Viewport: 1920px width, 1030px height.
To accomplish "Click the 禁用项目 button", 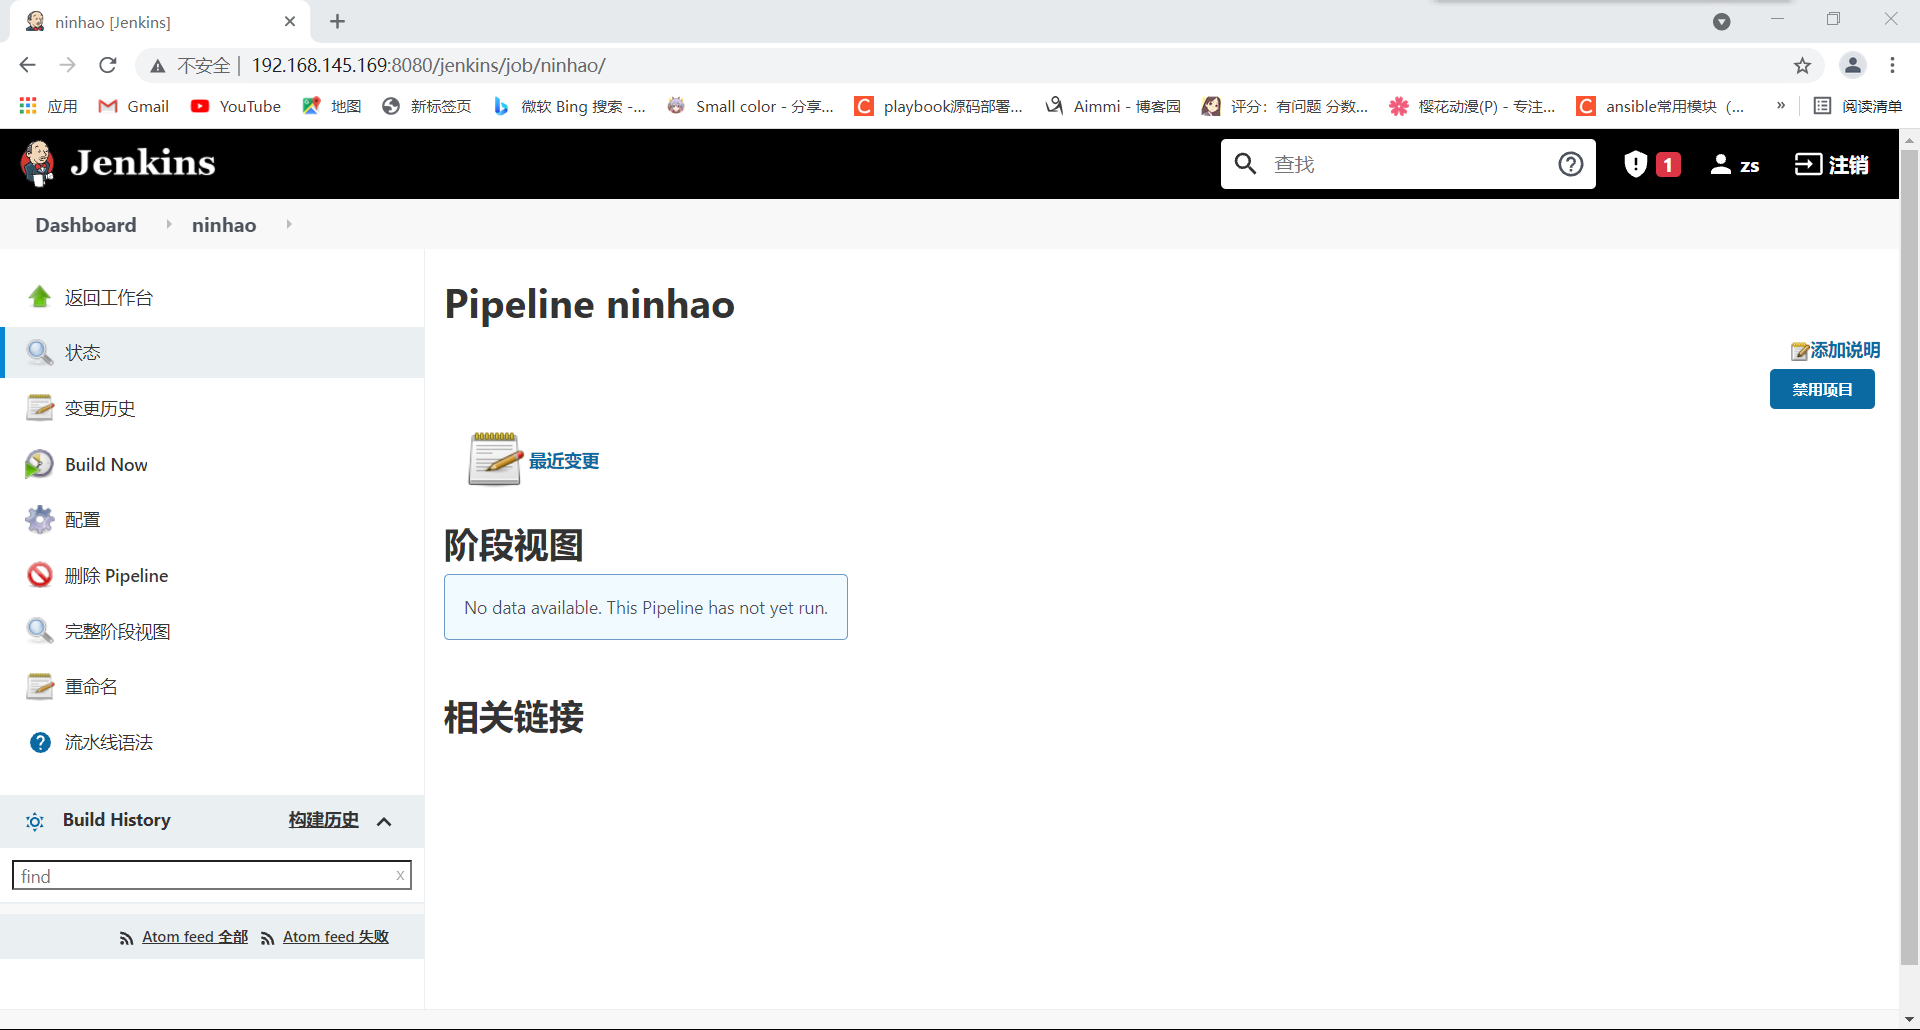I will (x=1822, y=389).
